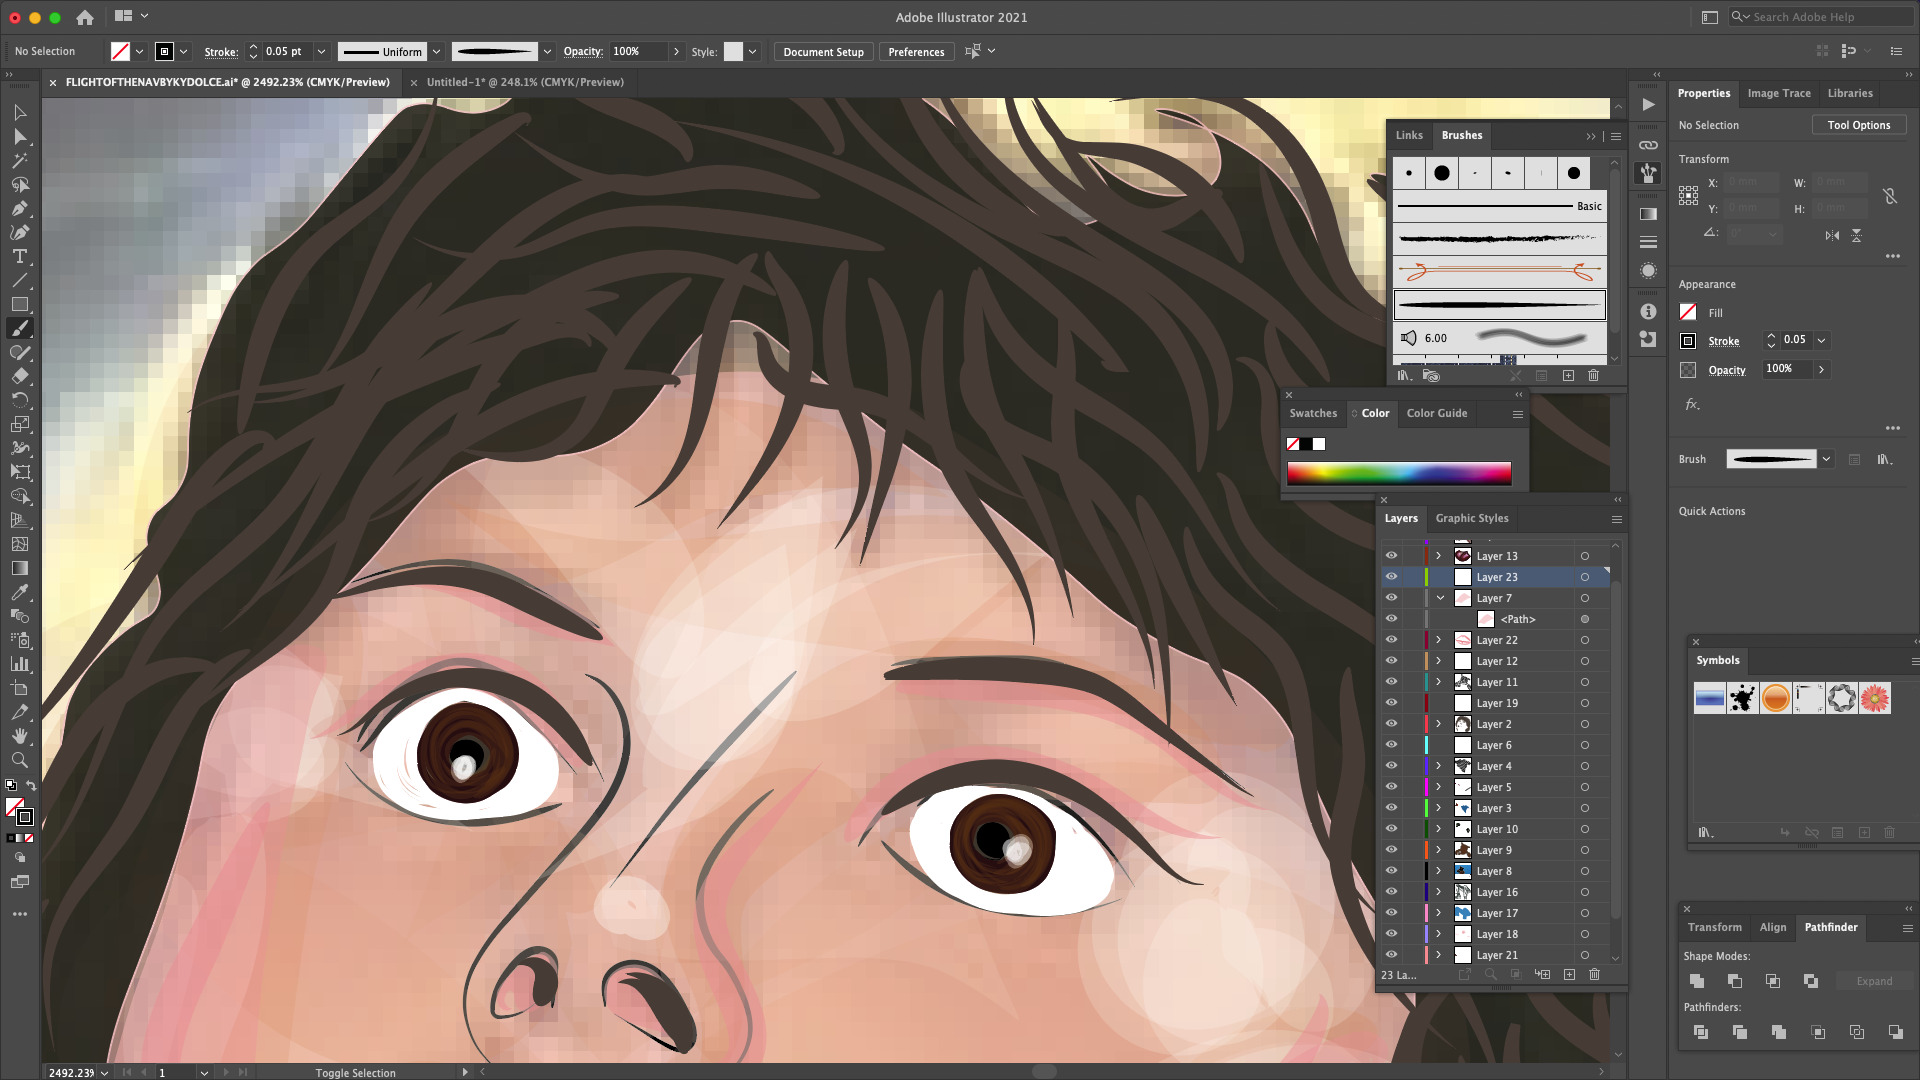
Task: Hide Layer 23 visibility eye
Action: pyautogui.click(x=1391, y=577)
